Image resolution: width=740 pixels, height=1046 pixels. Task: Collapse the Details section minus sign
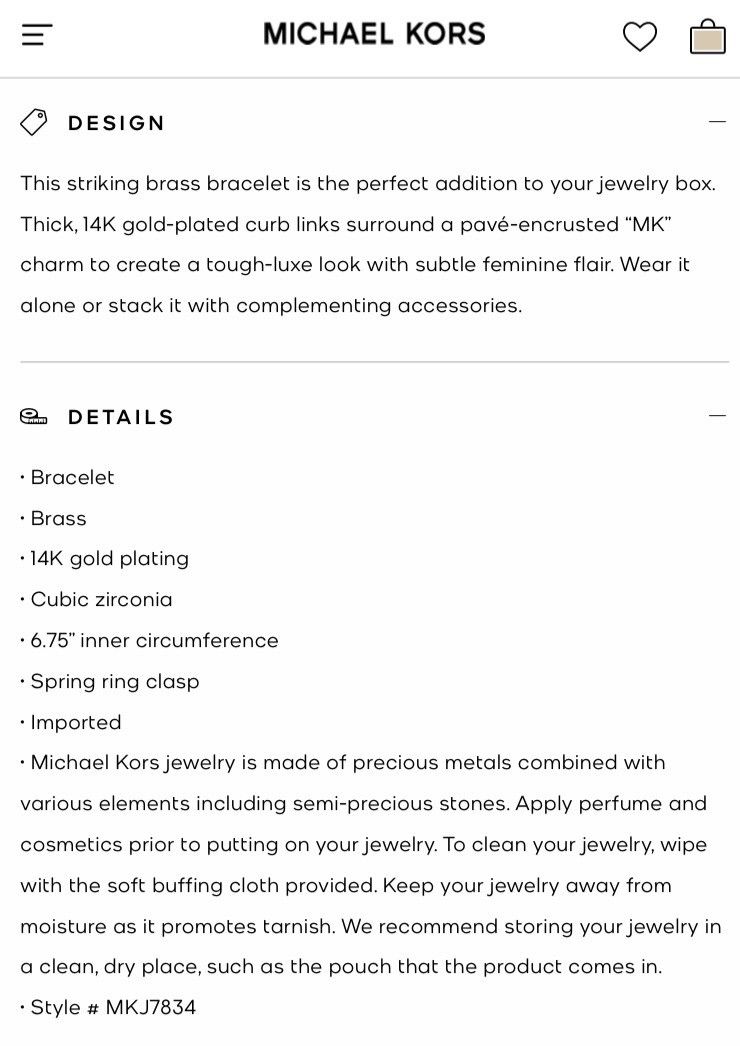click(717, 415)
